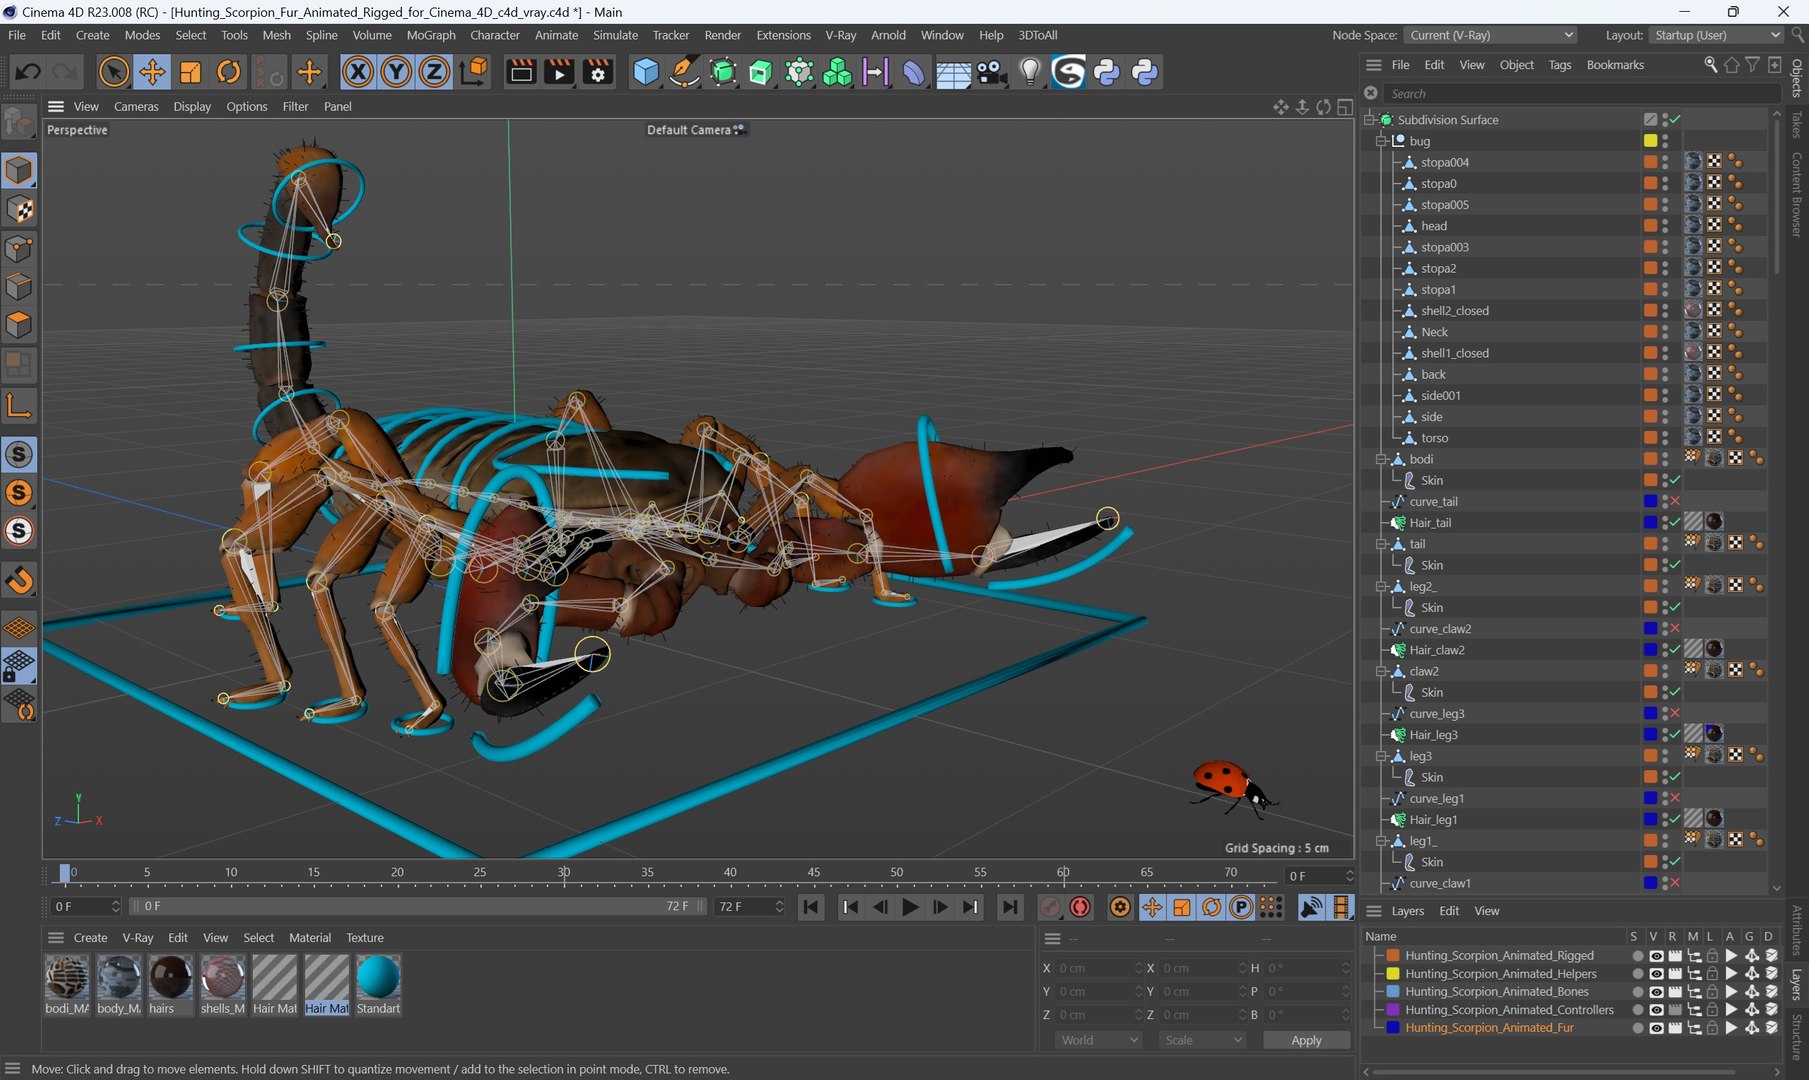Select the Standart material thumbnail

click(378, 978)
